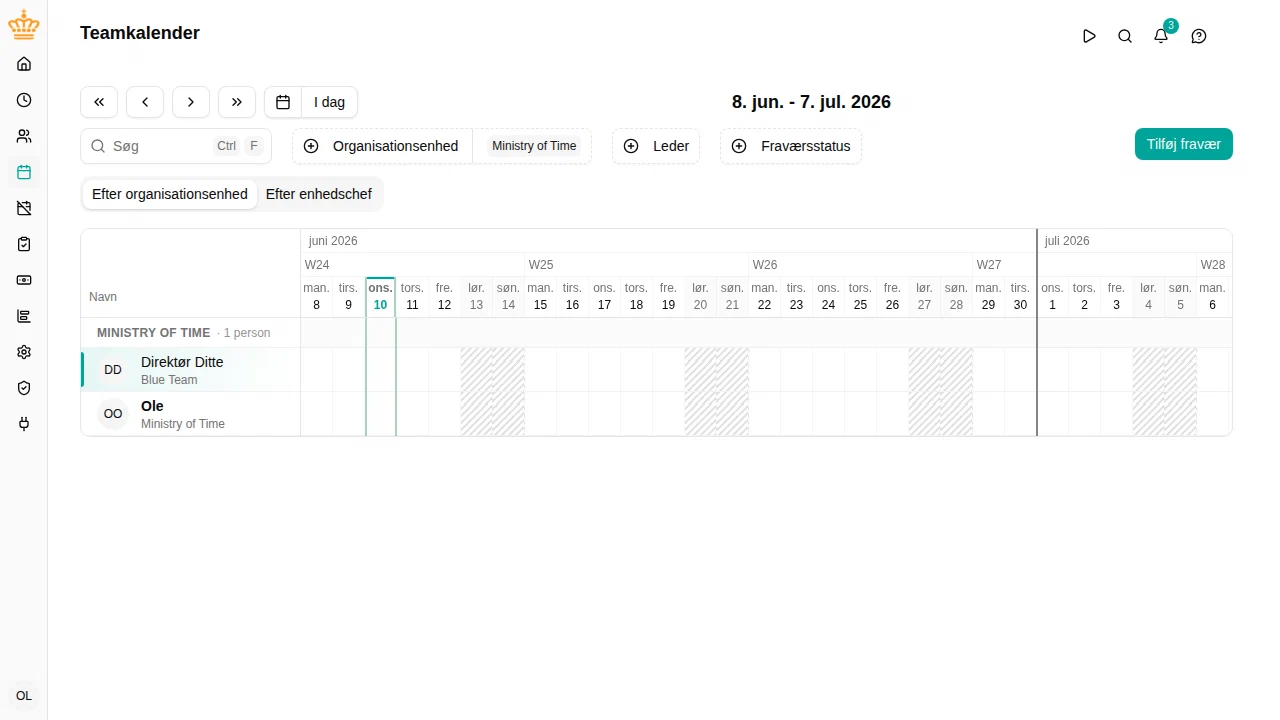Open the plug integrations icon in sidebar

pyautogui.click(x=24, y=424)
